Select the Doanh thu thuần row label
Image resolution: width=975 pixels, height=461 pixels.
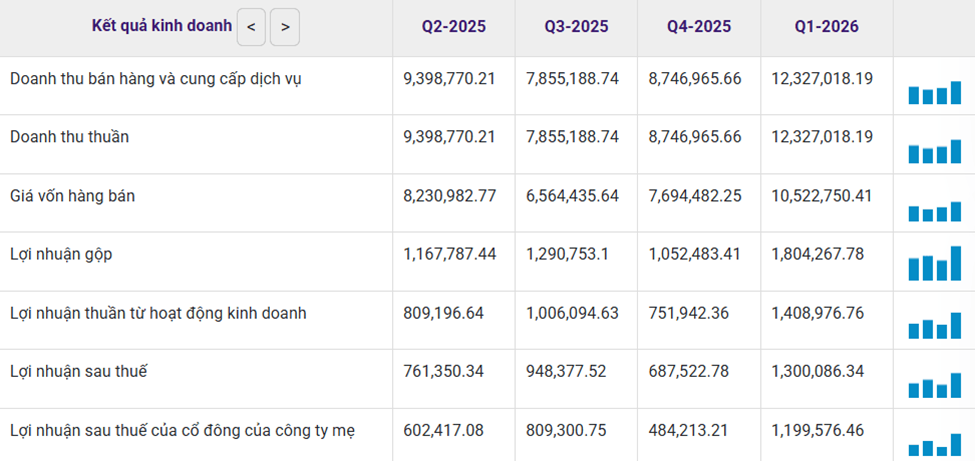[x=70, y=137]
